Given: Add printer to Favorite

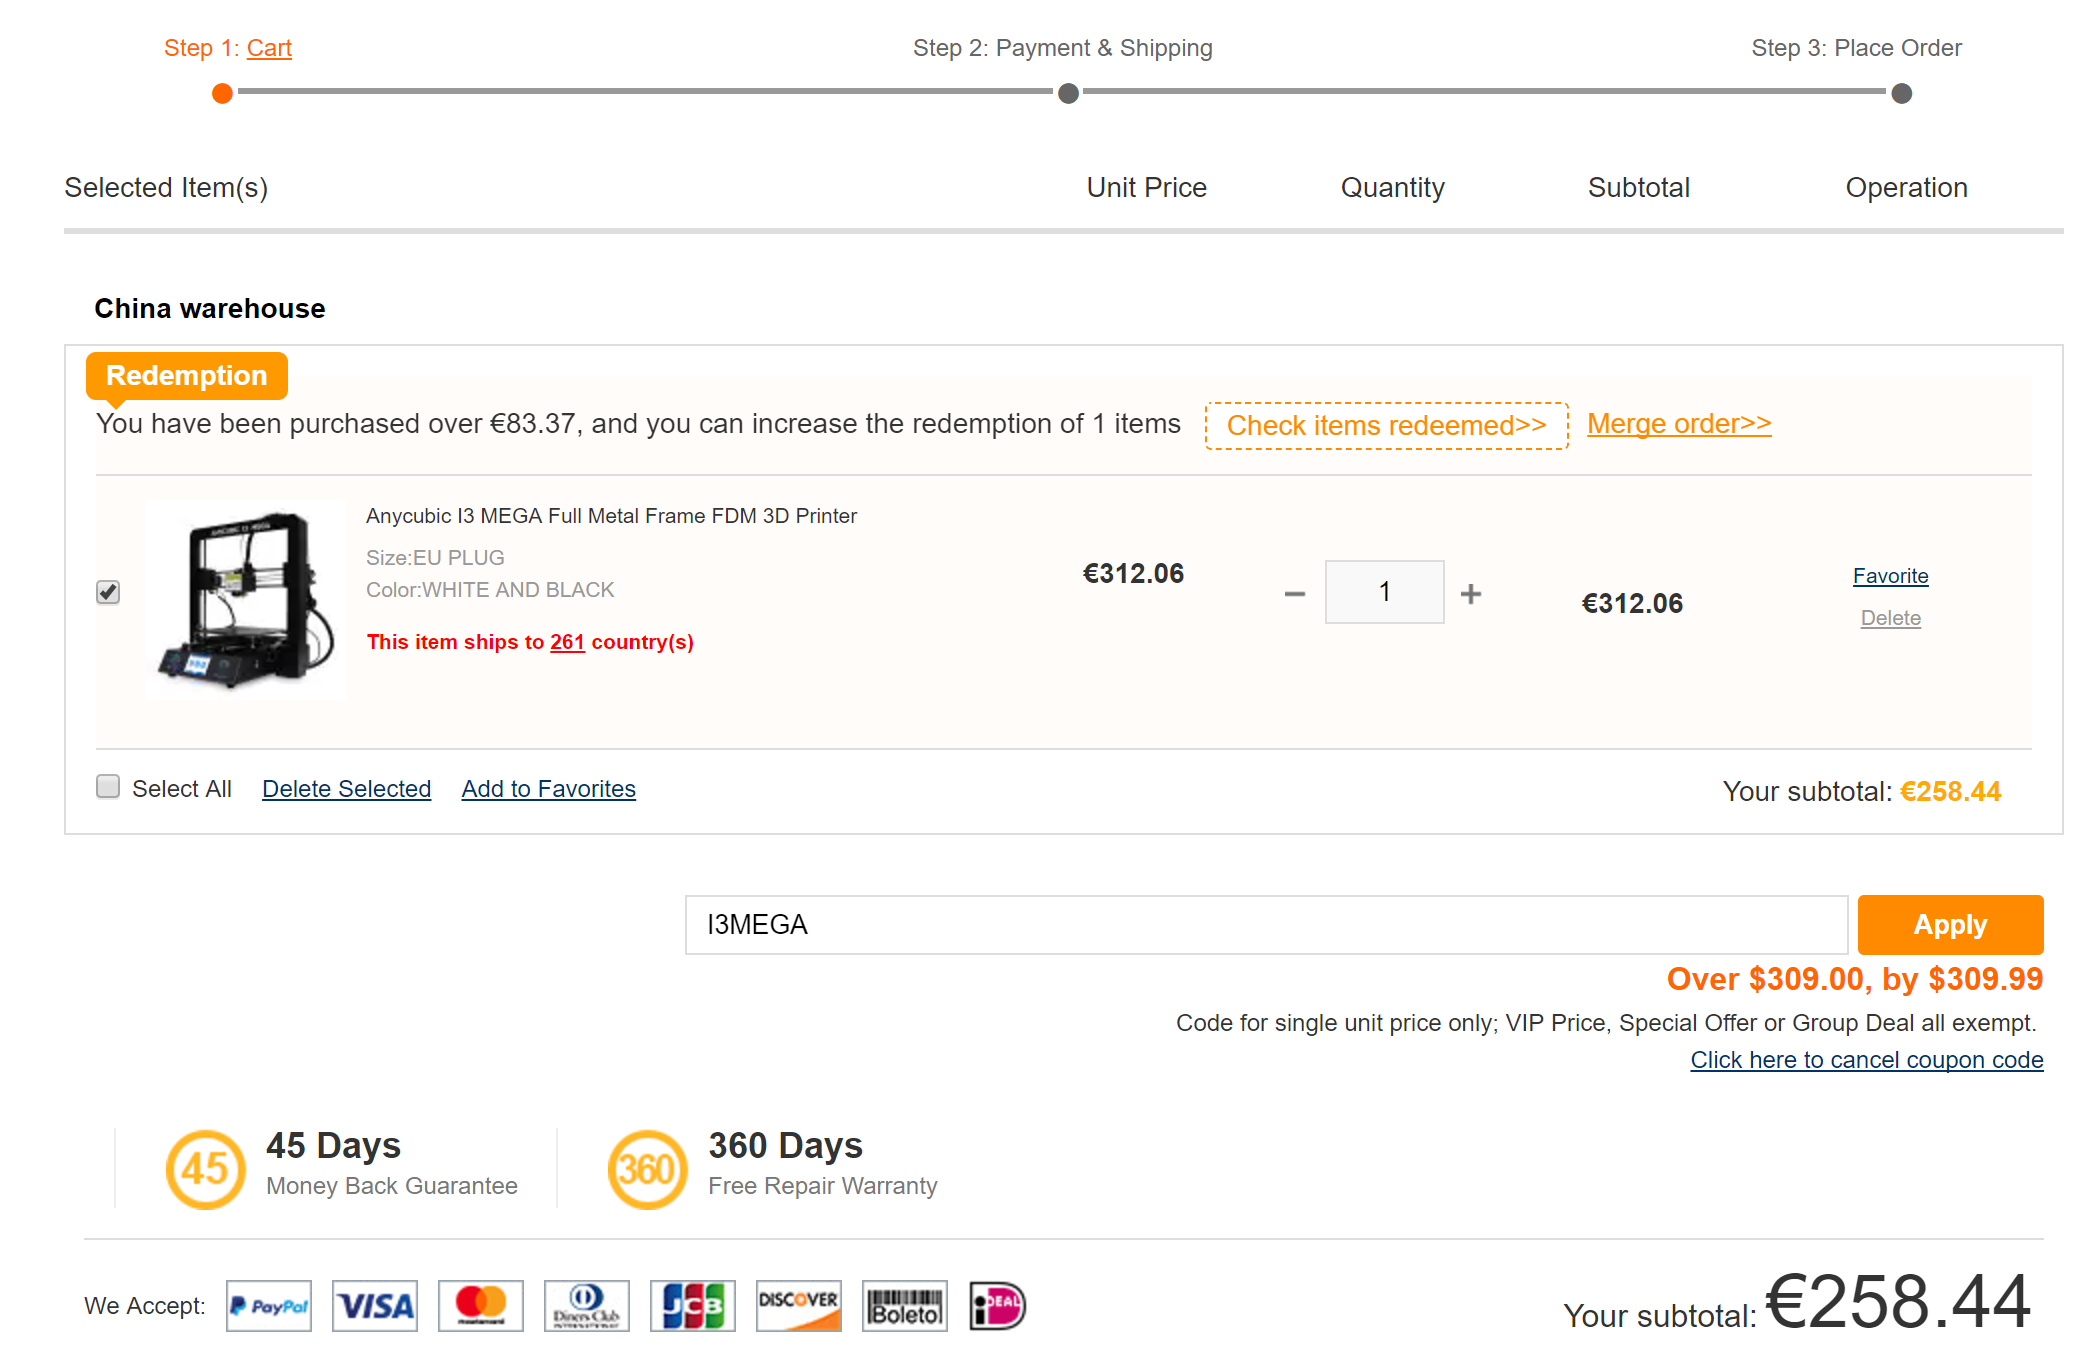Looking at the screenshot, I should (1890, 576).
